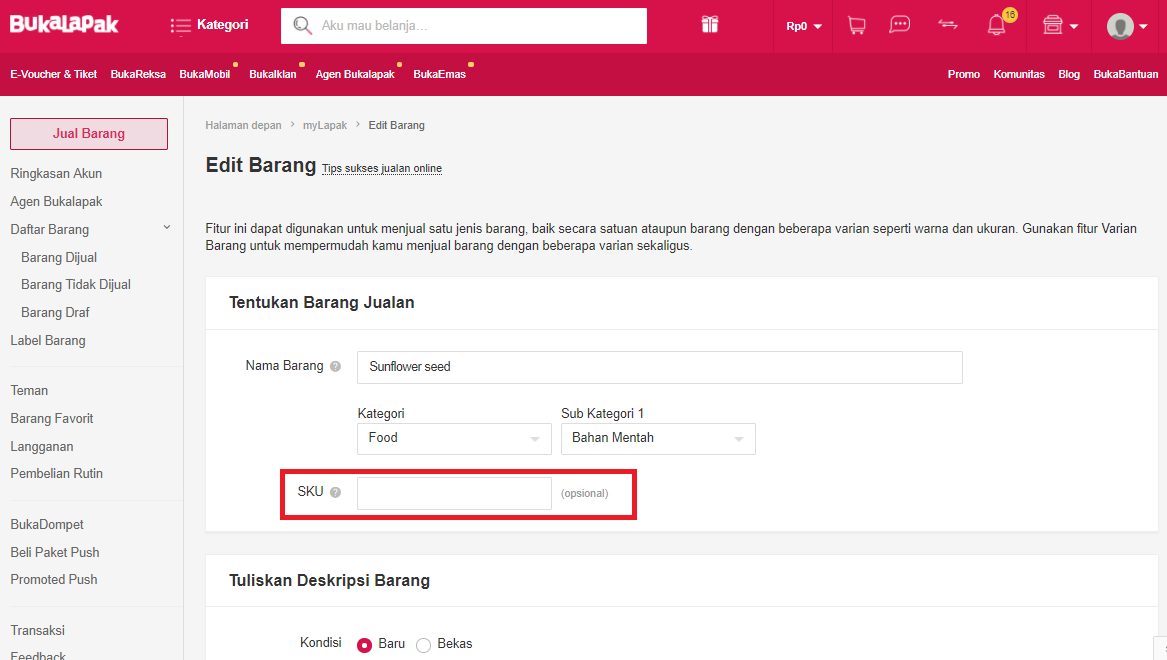Open Barang Draf in sidebar
1167x660 pixels.
point(55,313)
